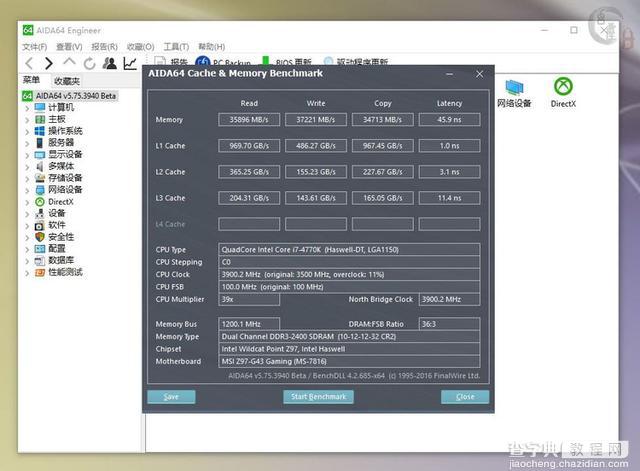Click the DRAM:FSB Ratio 36:3 value
The width and height of the screenshot is (640, 471).
click(449, 324)
